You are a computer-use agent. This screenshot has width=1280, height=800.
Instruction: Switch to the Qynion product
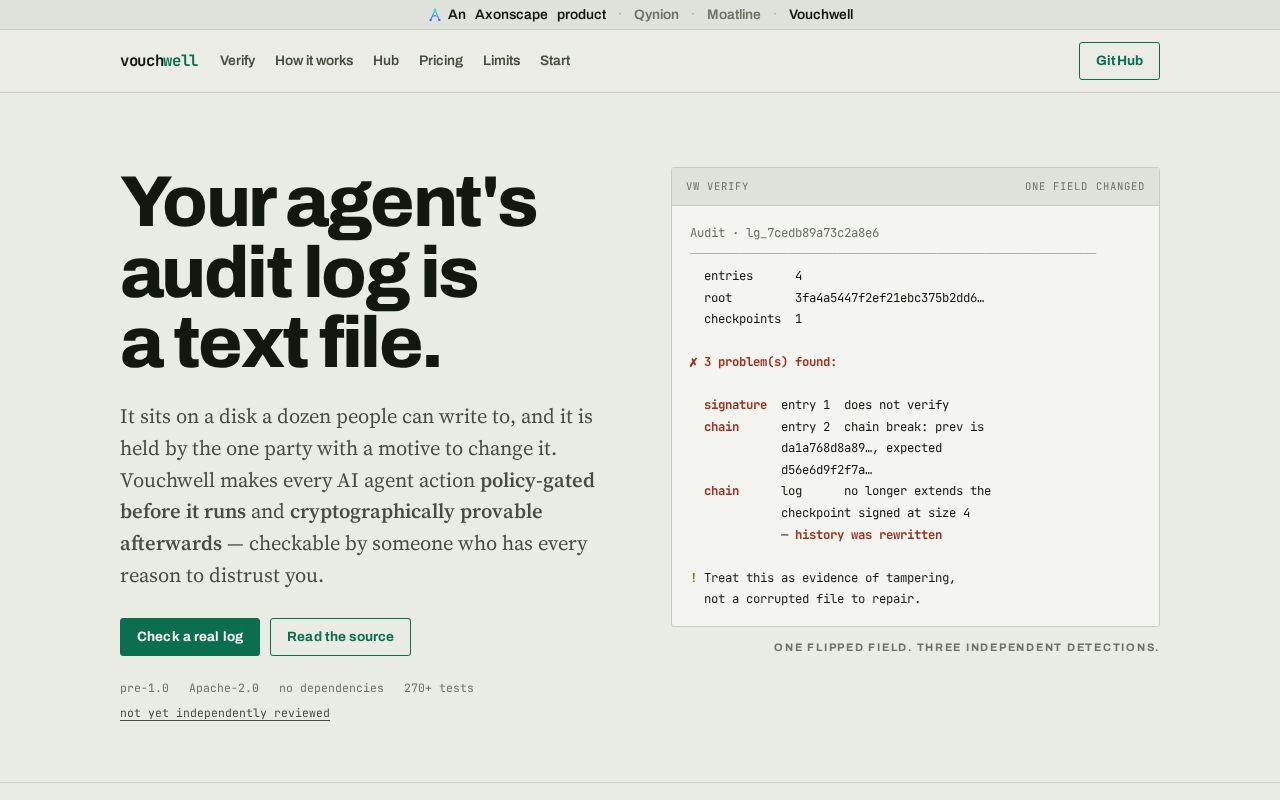tap(656, 15)
